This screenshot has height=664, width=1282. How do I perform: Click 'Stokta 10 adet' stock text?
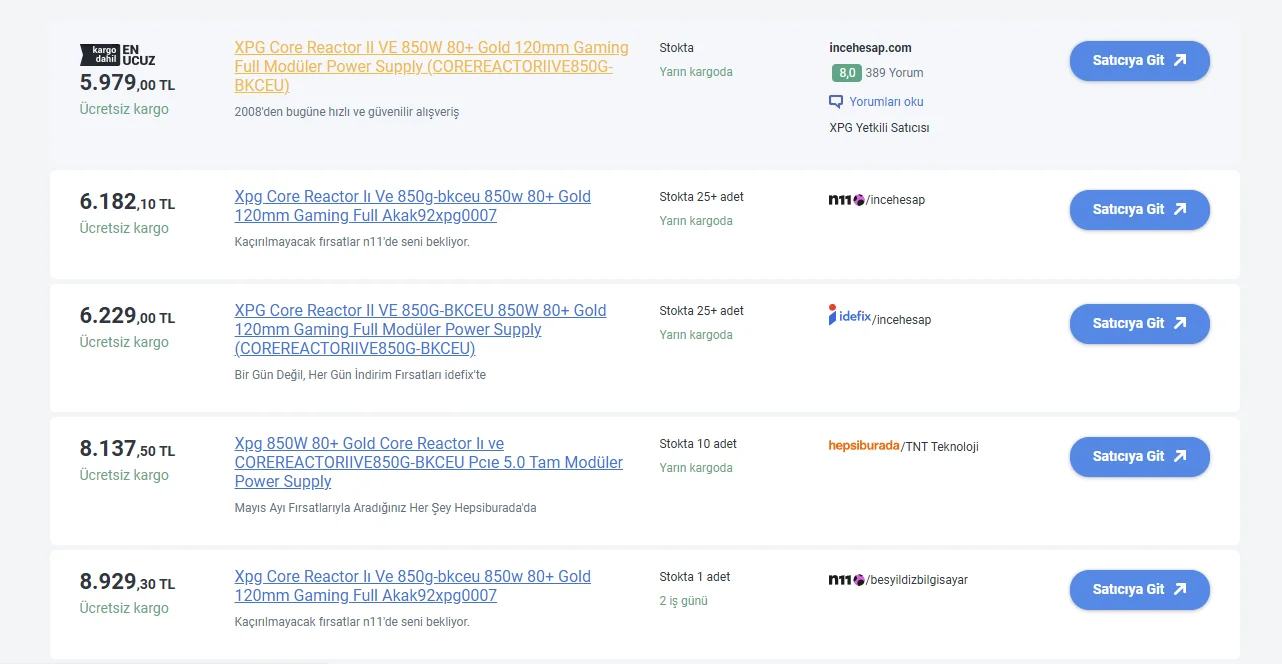click(x=698, y=444)
